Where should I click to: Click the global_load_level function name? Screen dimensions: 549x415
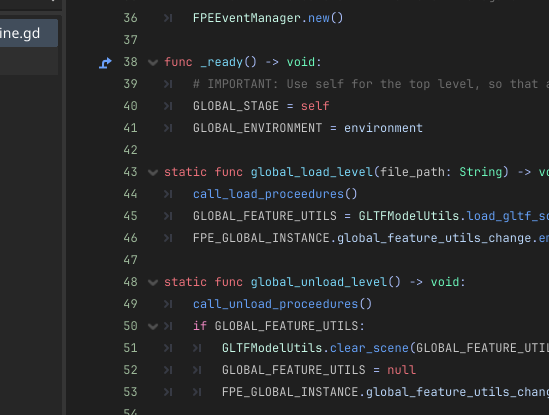point(312,172)
